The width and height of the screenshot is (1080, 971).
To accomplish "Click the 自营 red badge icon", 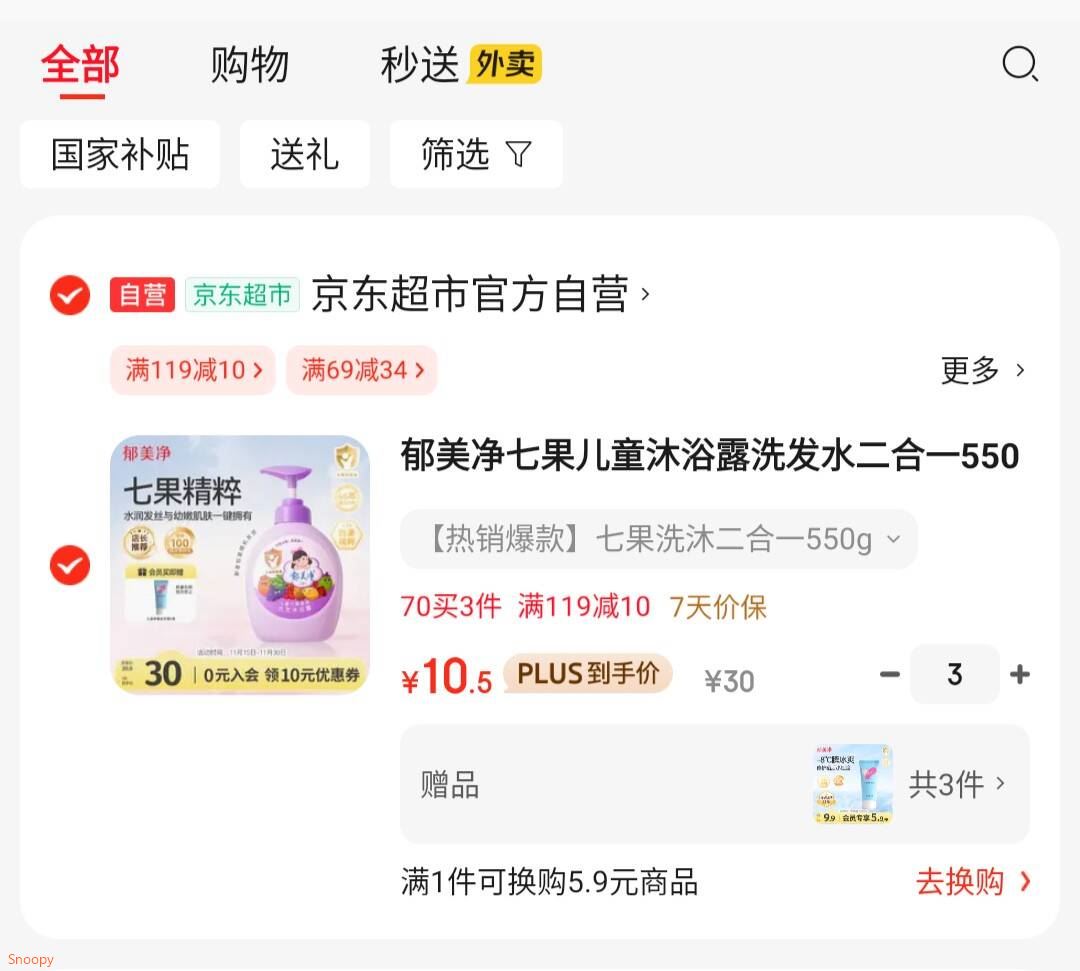I will tap(142, 295).
